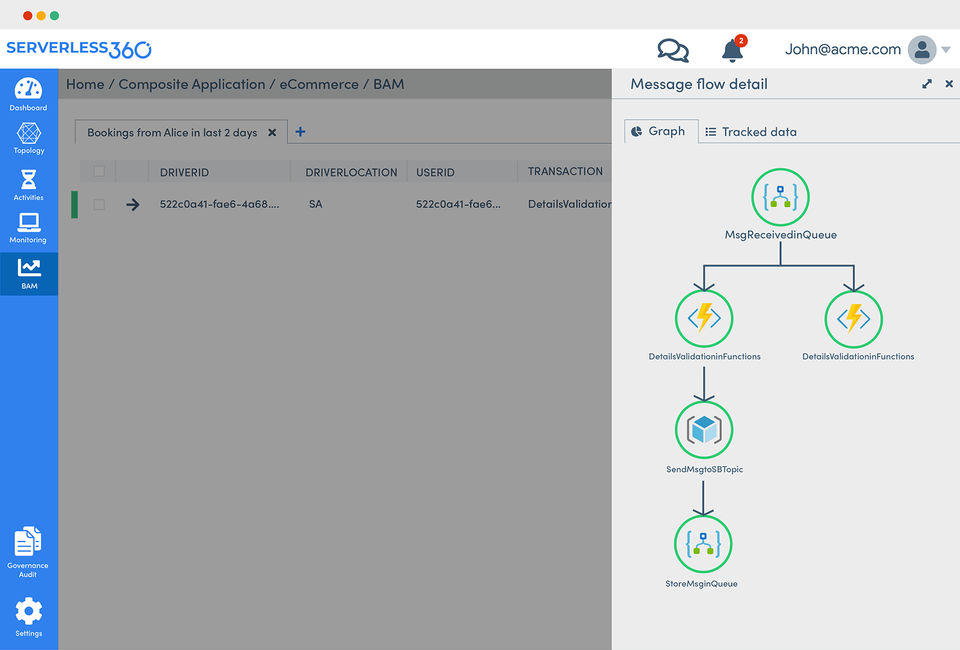Screen dimensions: 960x650
Task: Open the Monitoring section
Action: pos(28,227)
